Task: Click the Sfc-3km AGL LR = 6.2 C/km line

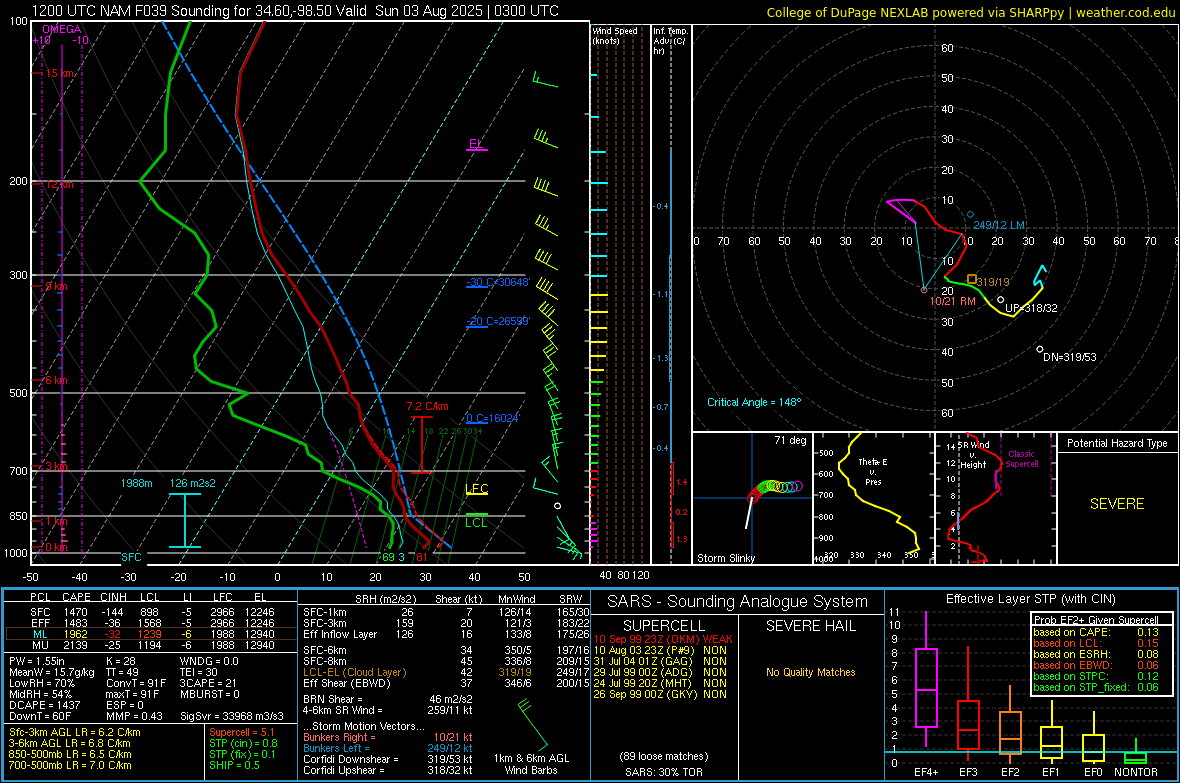Action: pos(75,732)
